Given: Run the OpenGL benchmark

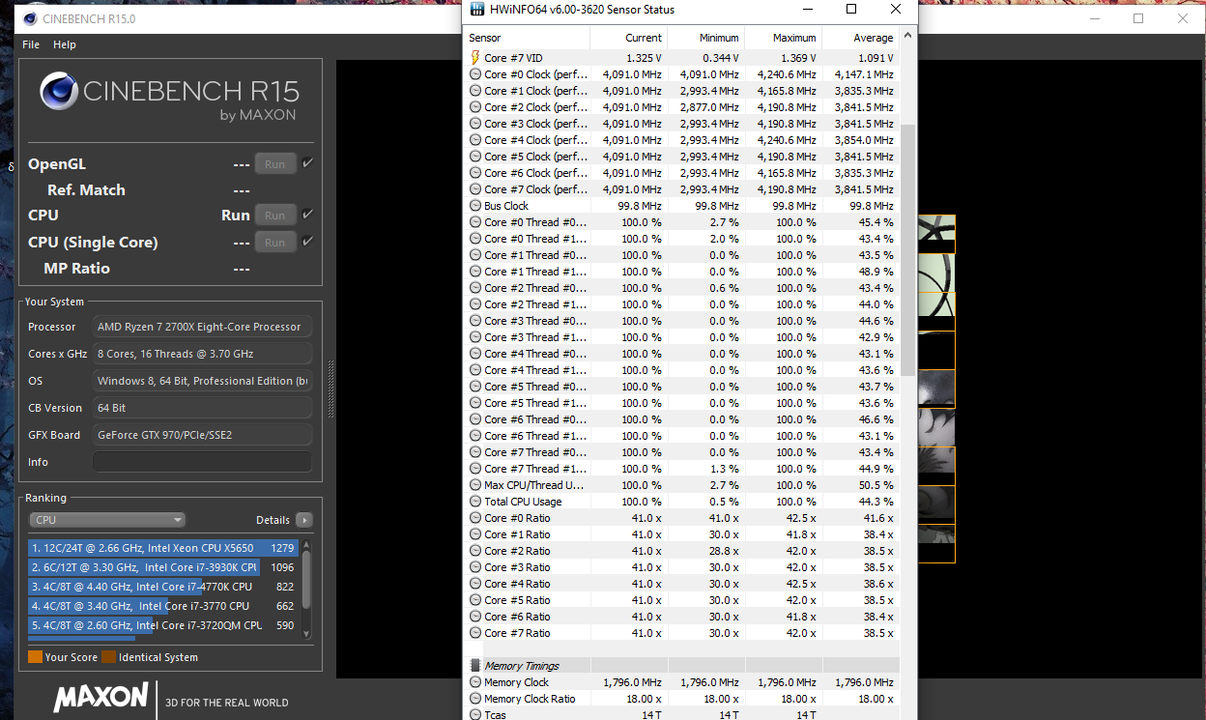Looking at the screenshot, I should coord(275,164).
